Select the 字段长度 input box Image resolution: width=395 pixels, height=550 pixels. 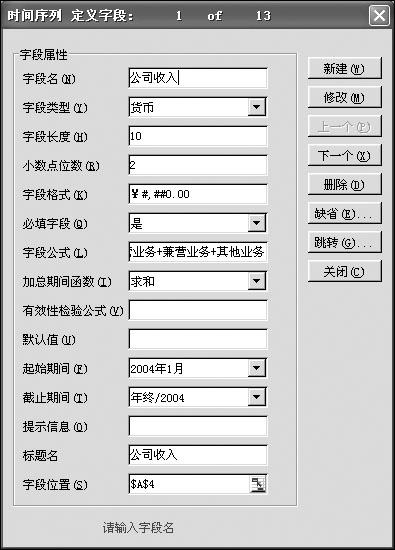pos(198,136)
